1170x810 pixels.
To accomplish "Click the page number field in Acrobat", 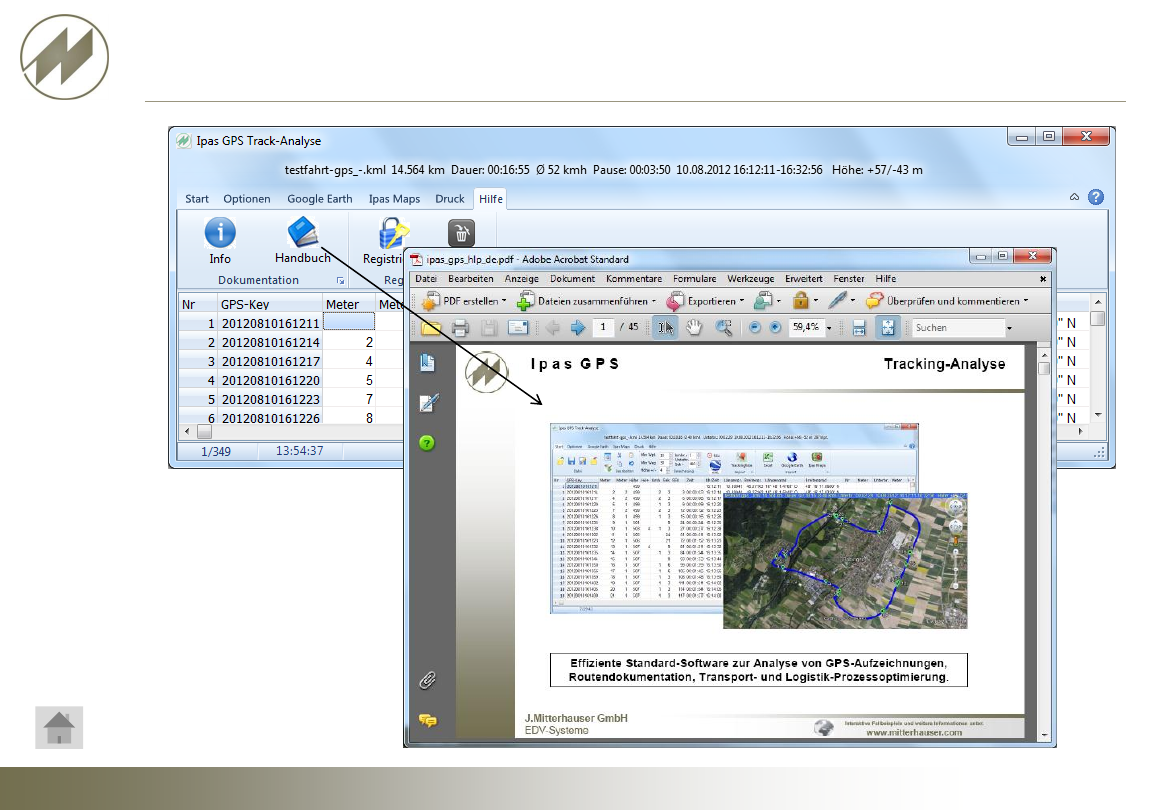I will 603,327.
